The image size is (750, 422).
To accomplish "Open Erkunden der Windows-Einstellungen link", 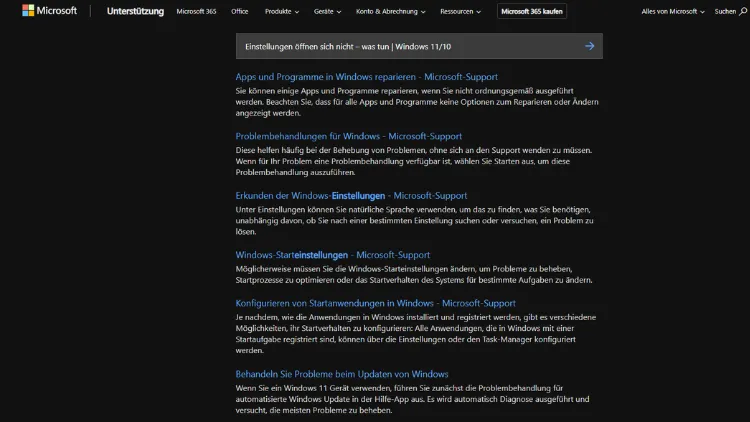I will [351, 196].
